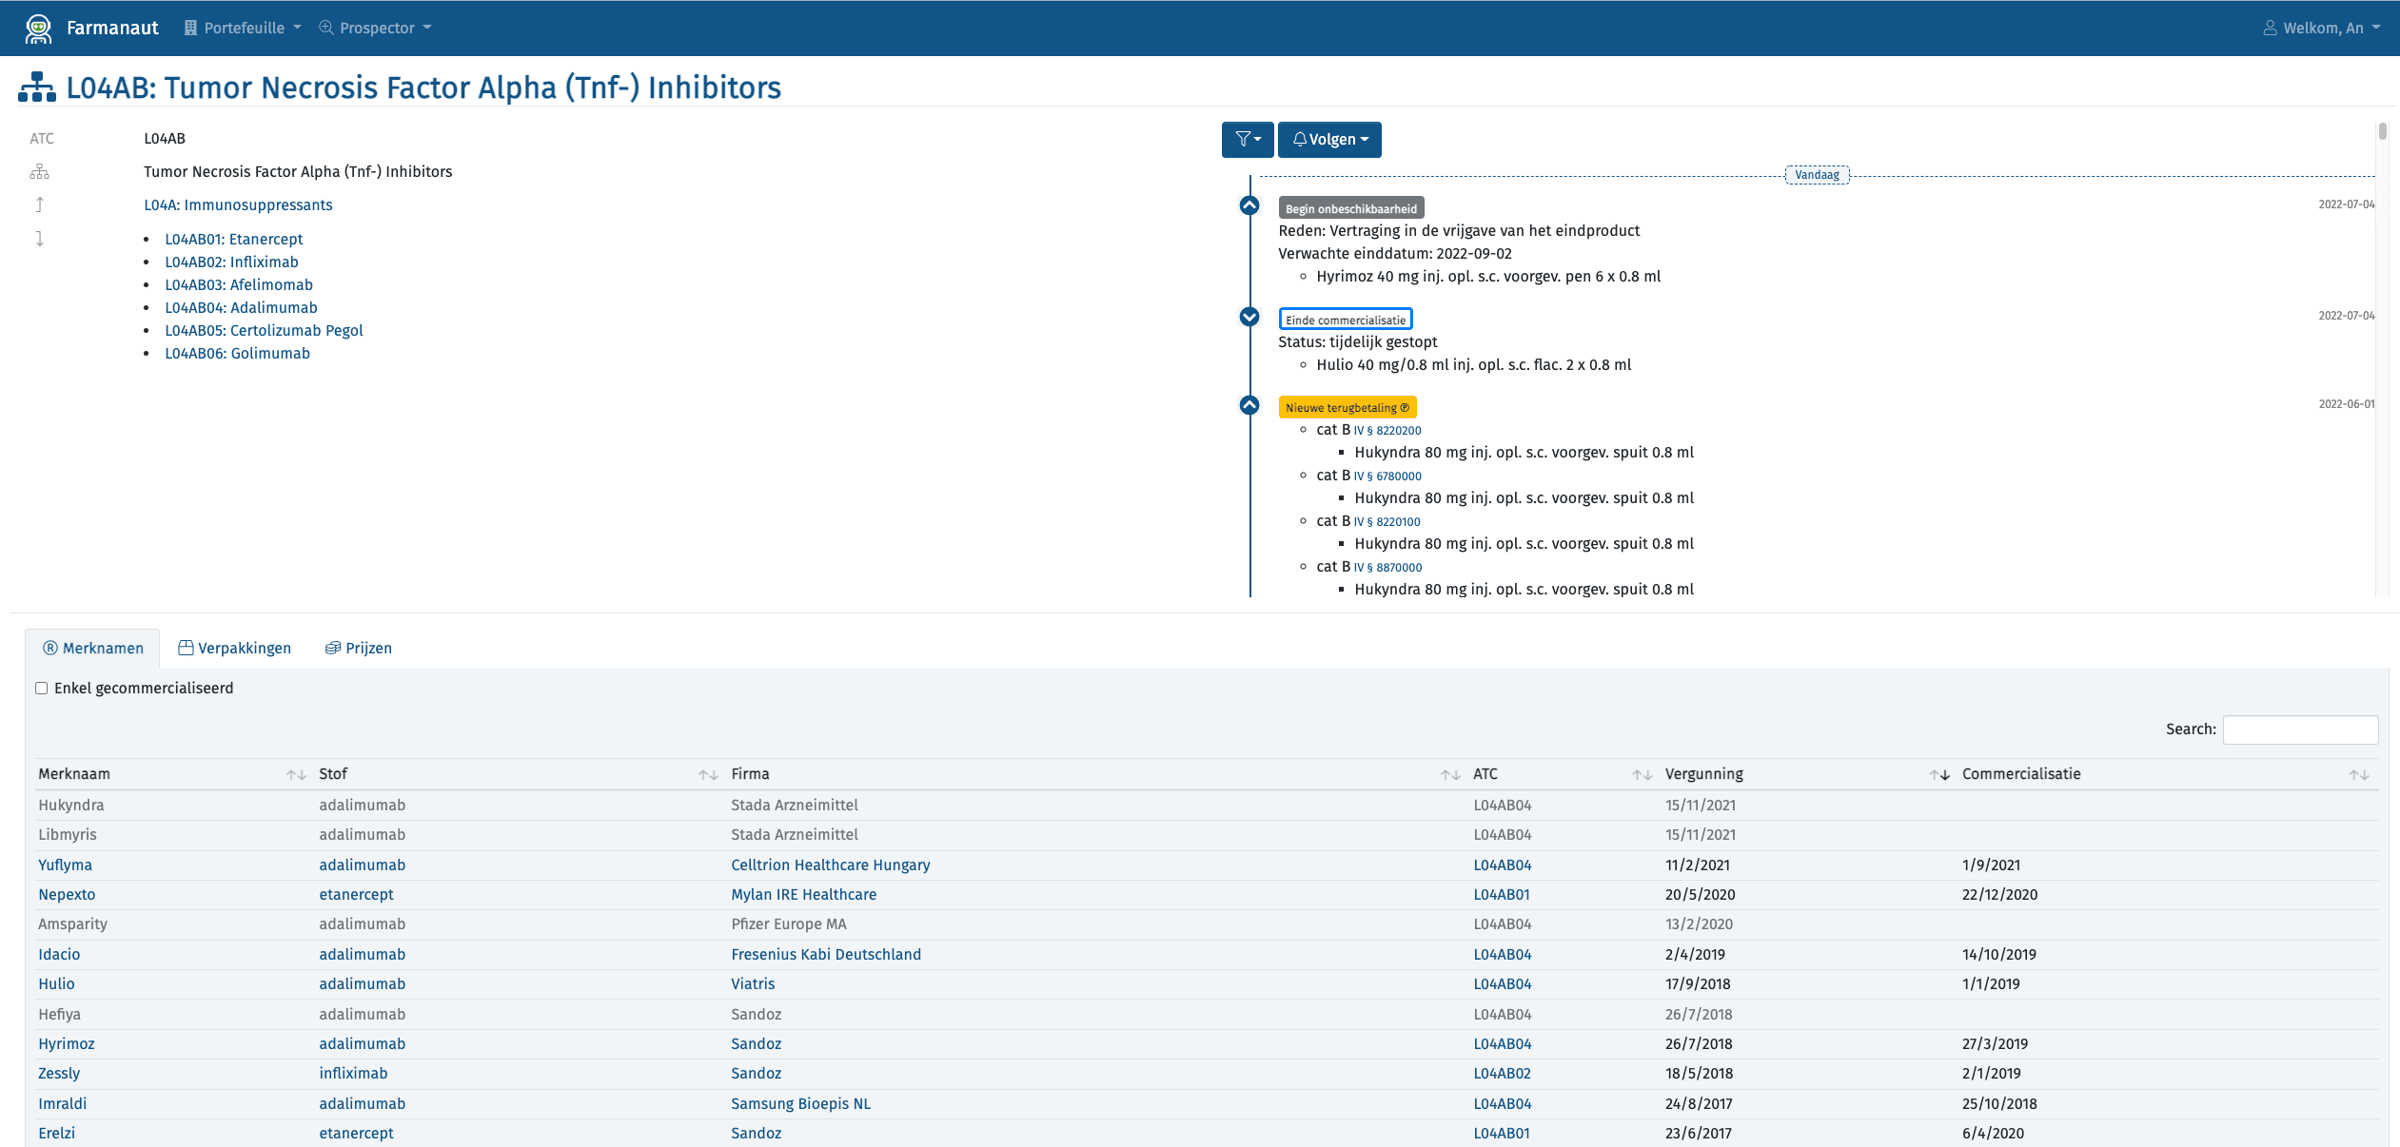The image size is (2400, 1147).
Task: Open the timeline filter dropdown
Action: pyautogui.click(x=1247, y=140)
